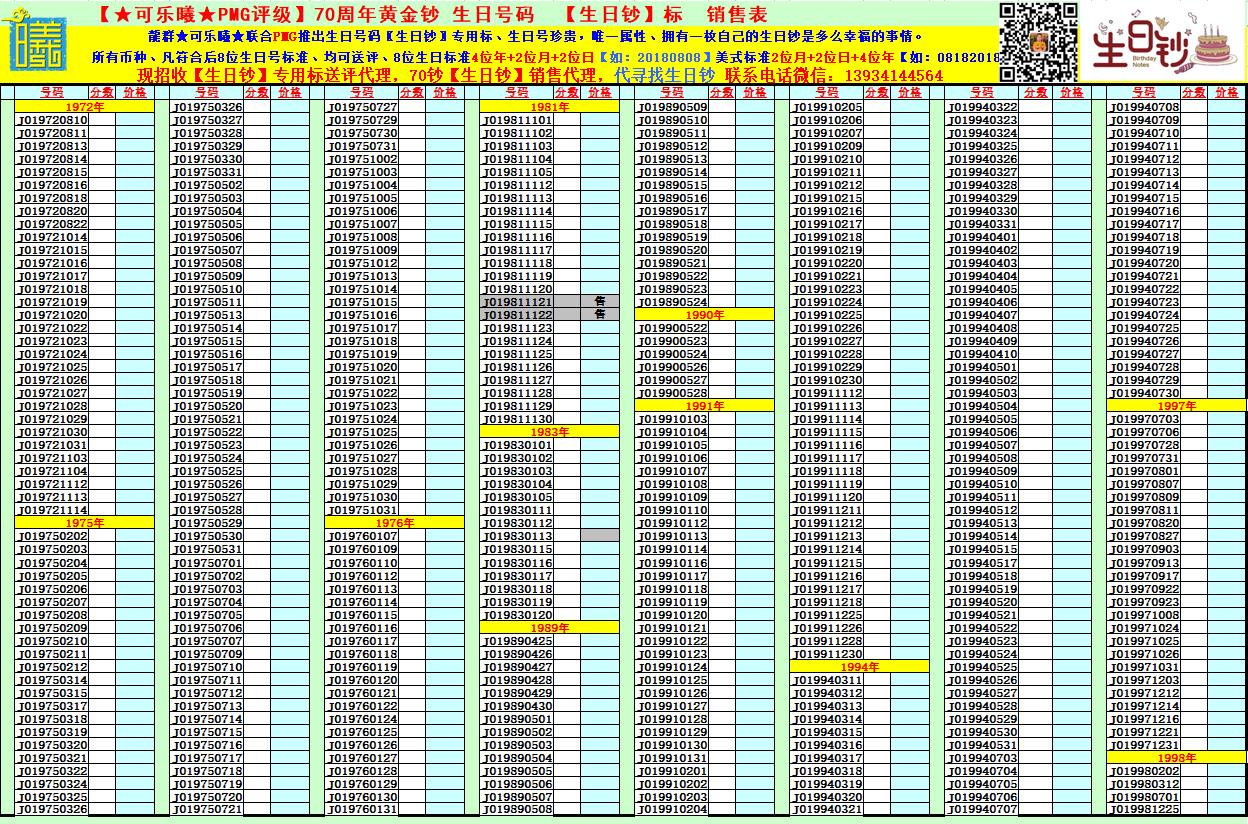
Task: Click serial number J019911230
Action: tap(828, 654)
